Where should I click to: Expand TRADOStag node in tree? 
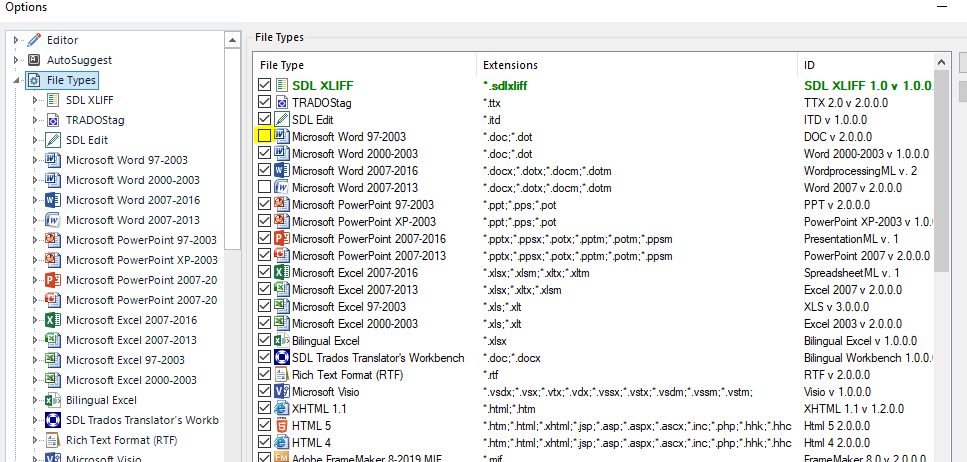coord(35,120)
